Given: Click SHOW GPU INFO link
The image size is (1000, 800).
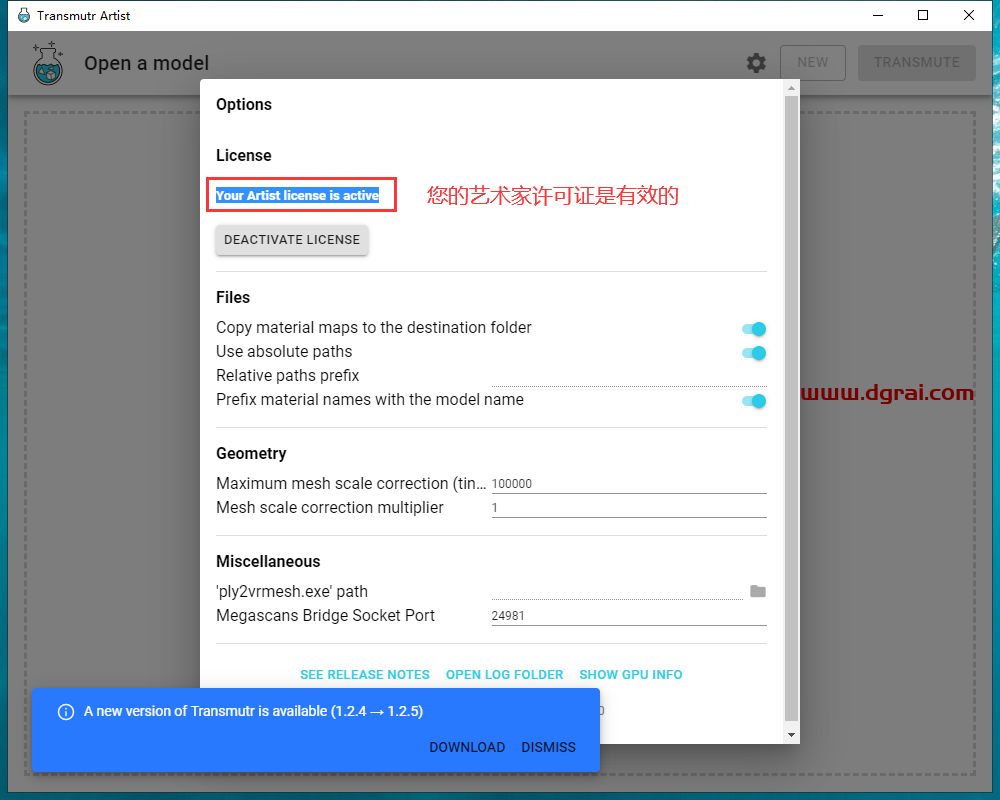Looking at the screenshot, I should click(x=631, y=674).
